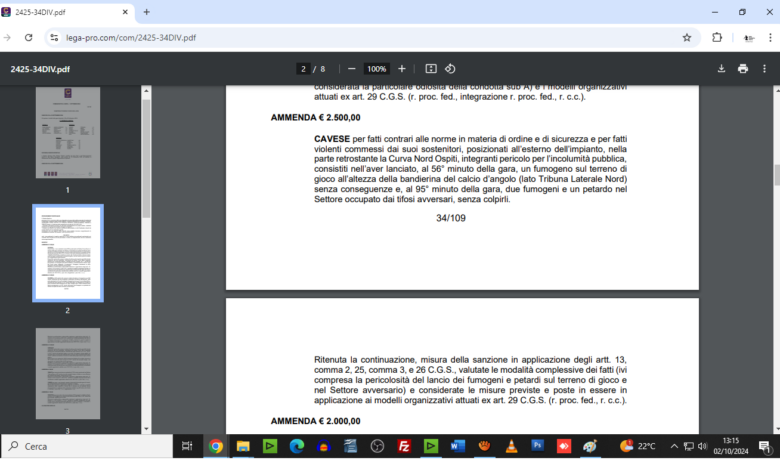Click the address bar URL lega-pro.com
The width and height of the screenshot is (780, 470).
pyautogui.click(x=131, y=38)
